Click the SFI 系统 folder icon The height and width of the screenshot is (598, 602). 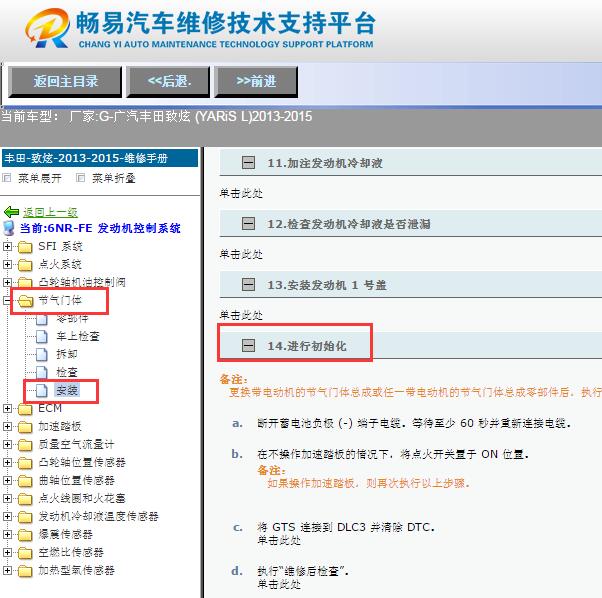[25, 247]
